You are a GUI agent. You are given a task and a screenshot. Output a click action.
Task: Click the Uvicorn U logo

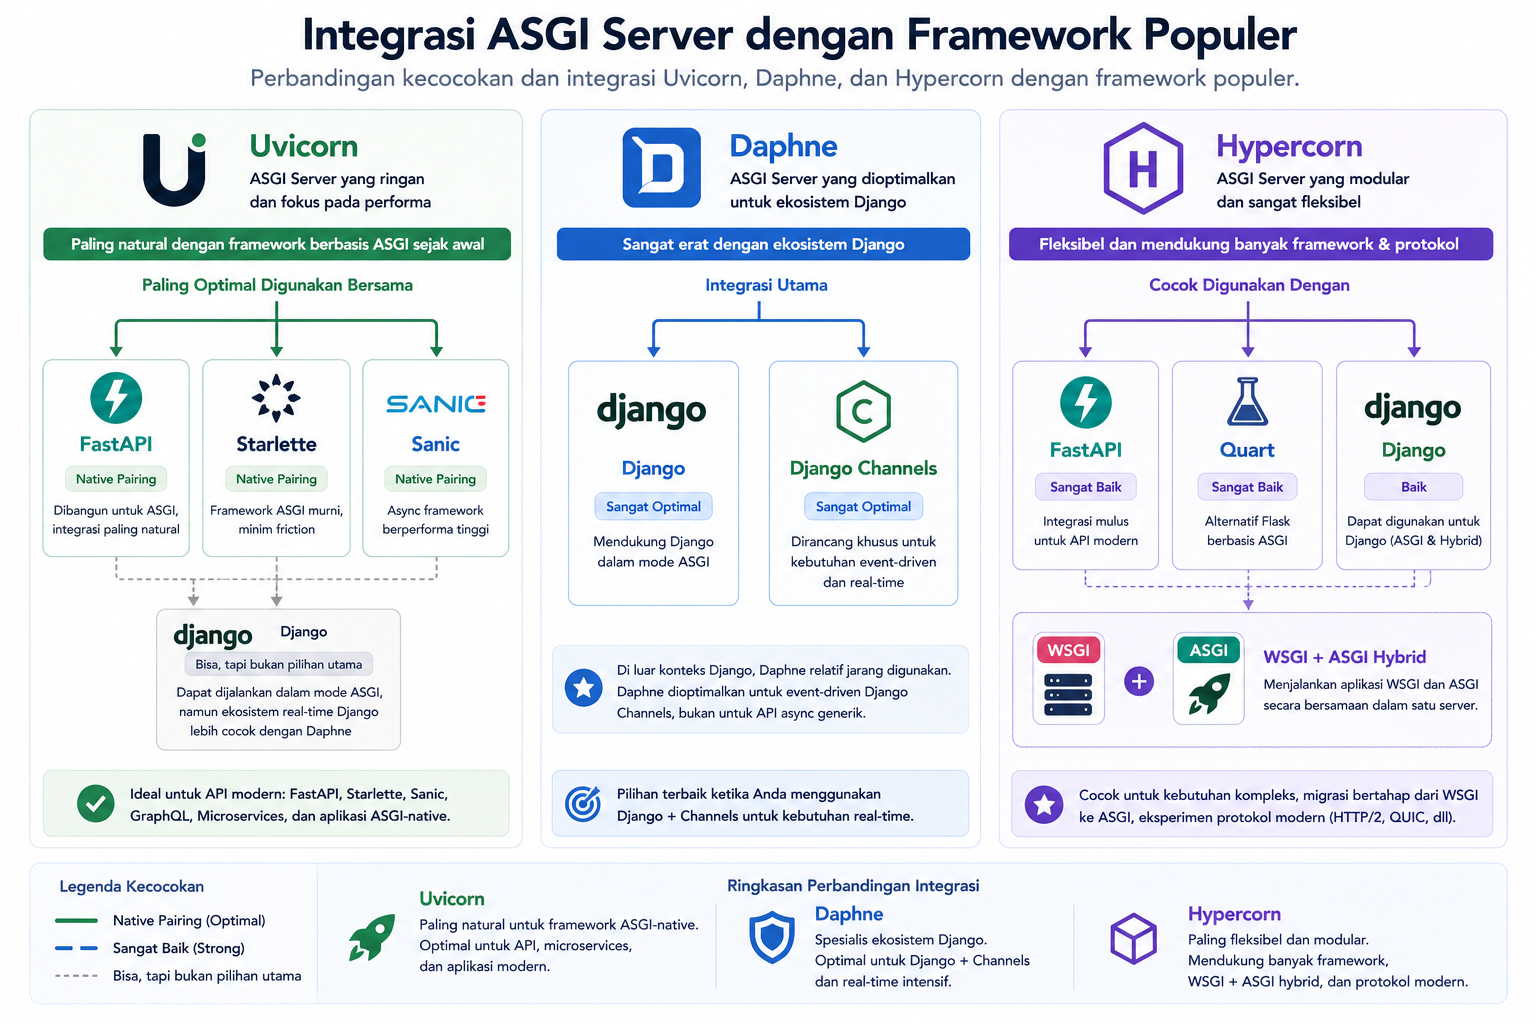(175, 169)
